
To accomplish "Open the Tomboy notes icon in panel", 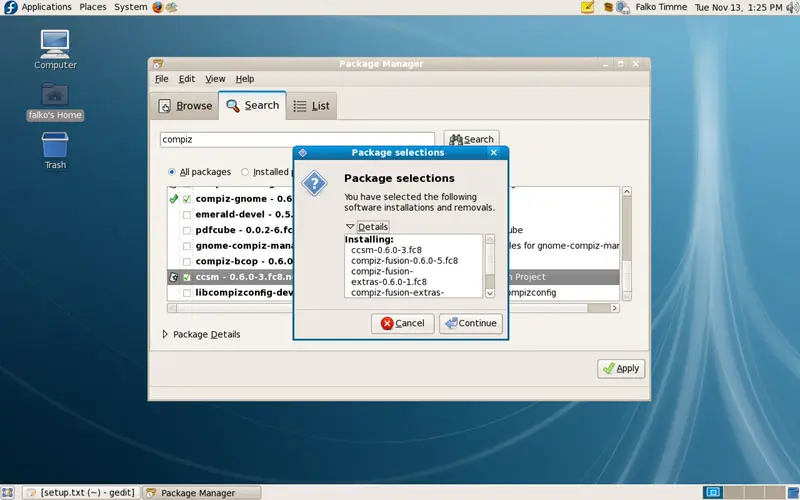I will pos(588,7).
